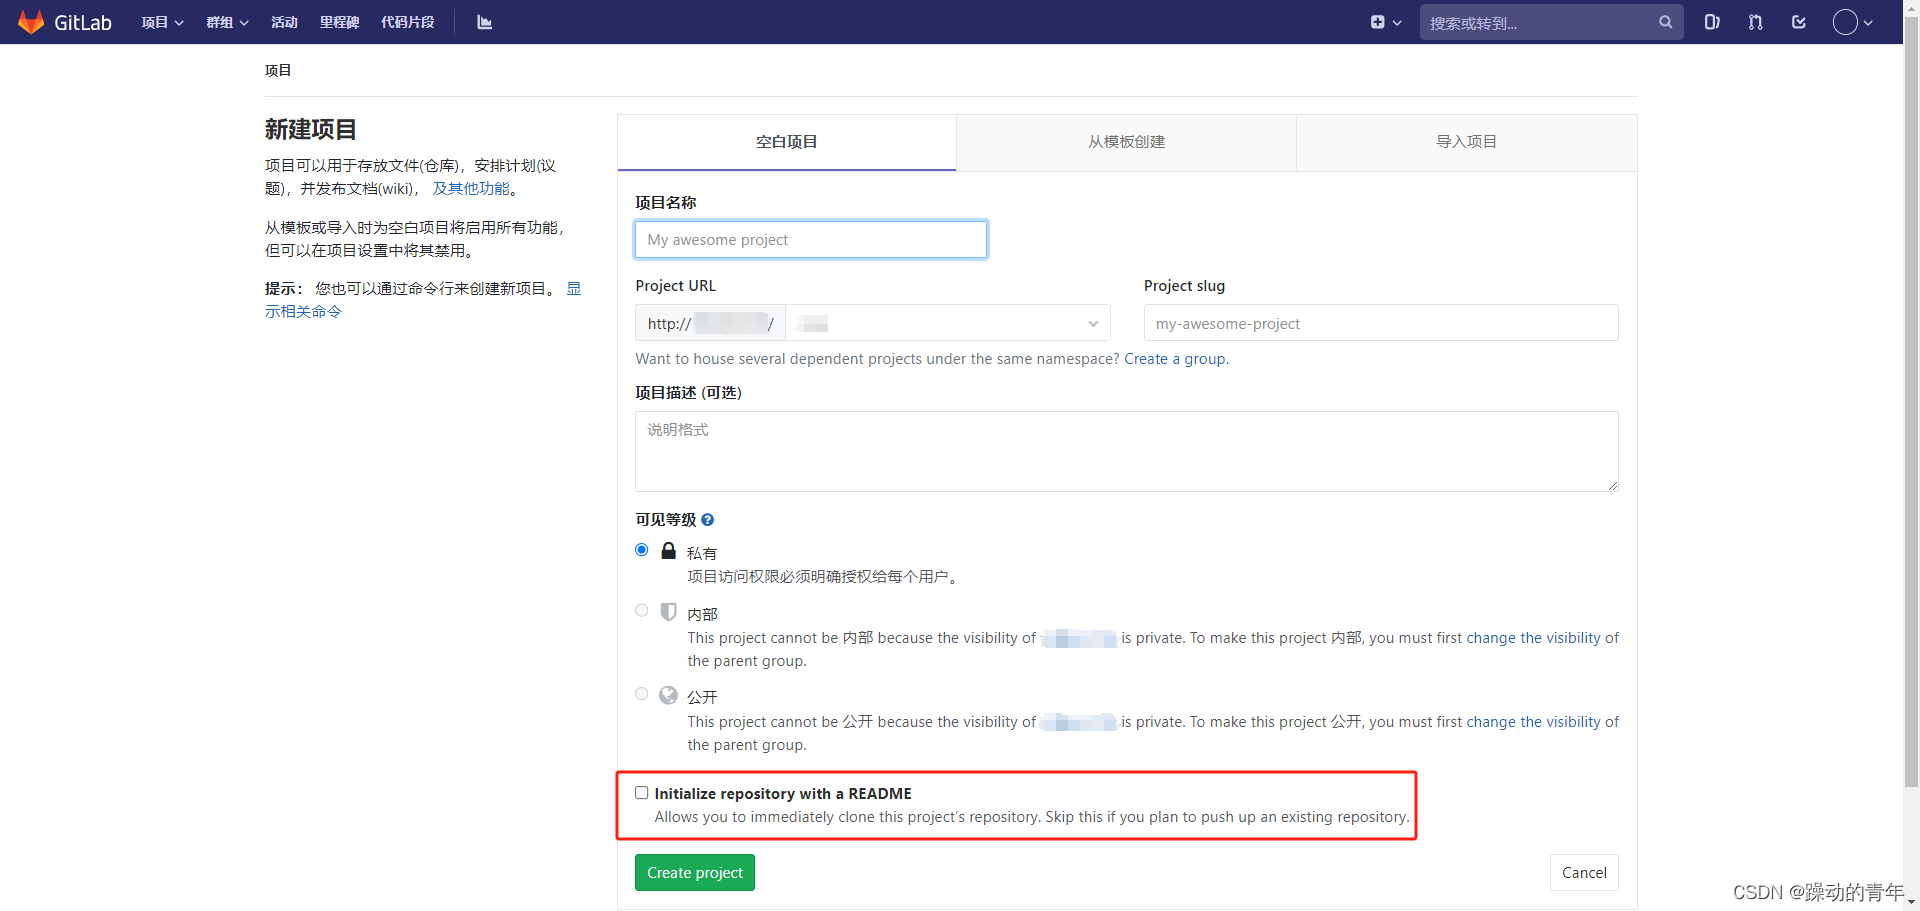This screenshot has height=911, width=1920.
Task: Open the 及其他功能 link
Action: 471,188
